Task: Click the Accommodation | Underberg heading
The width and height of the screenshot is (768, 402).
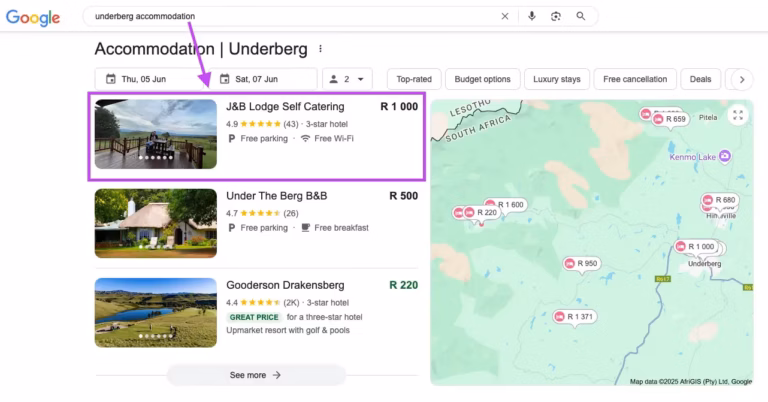Action: pyautogui.click(x=201, y=49)
